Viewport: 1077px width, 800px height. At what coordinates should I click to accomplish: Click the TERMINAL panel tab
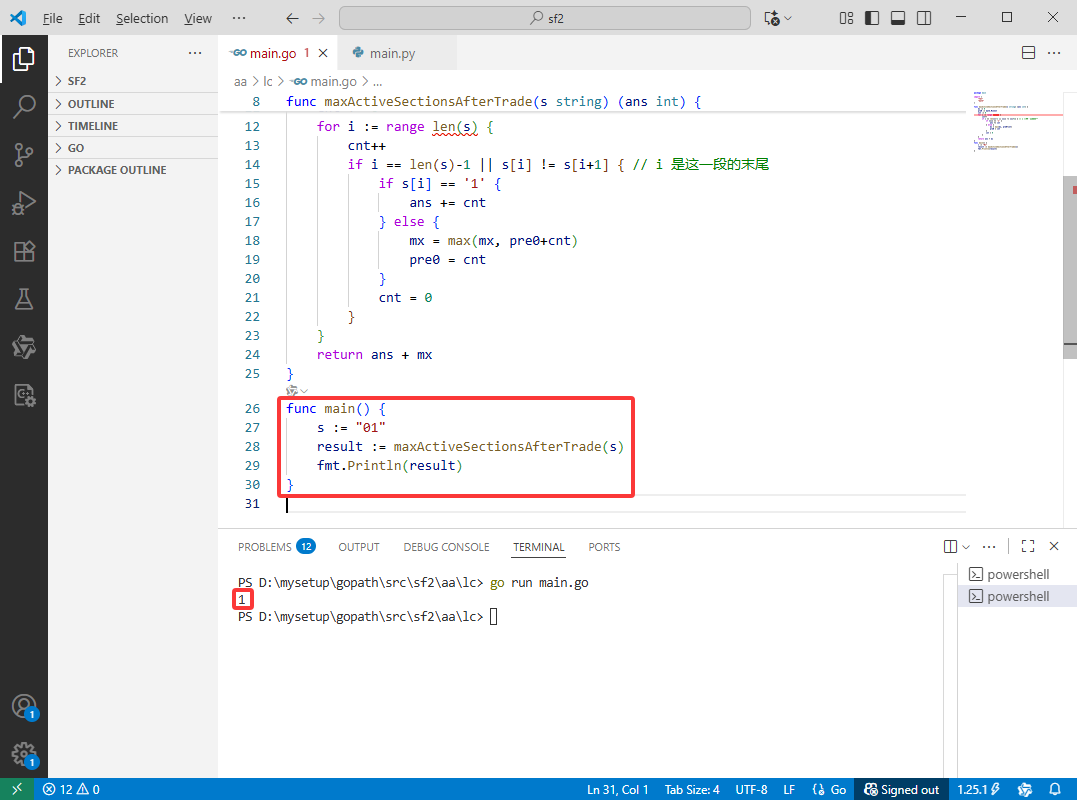coord(538,547)
